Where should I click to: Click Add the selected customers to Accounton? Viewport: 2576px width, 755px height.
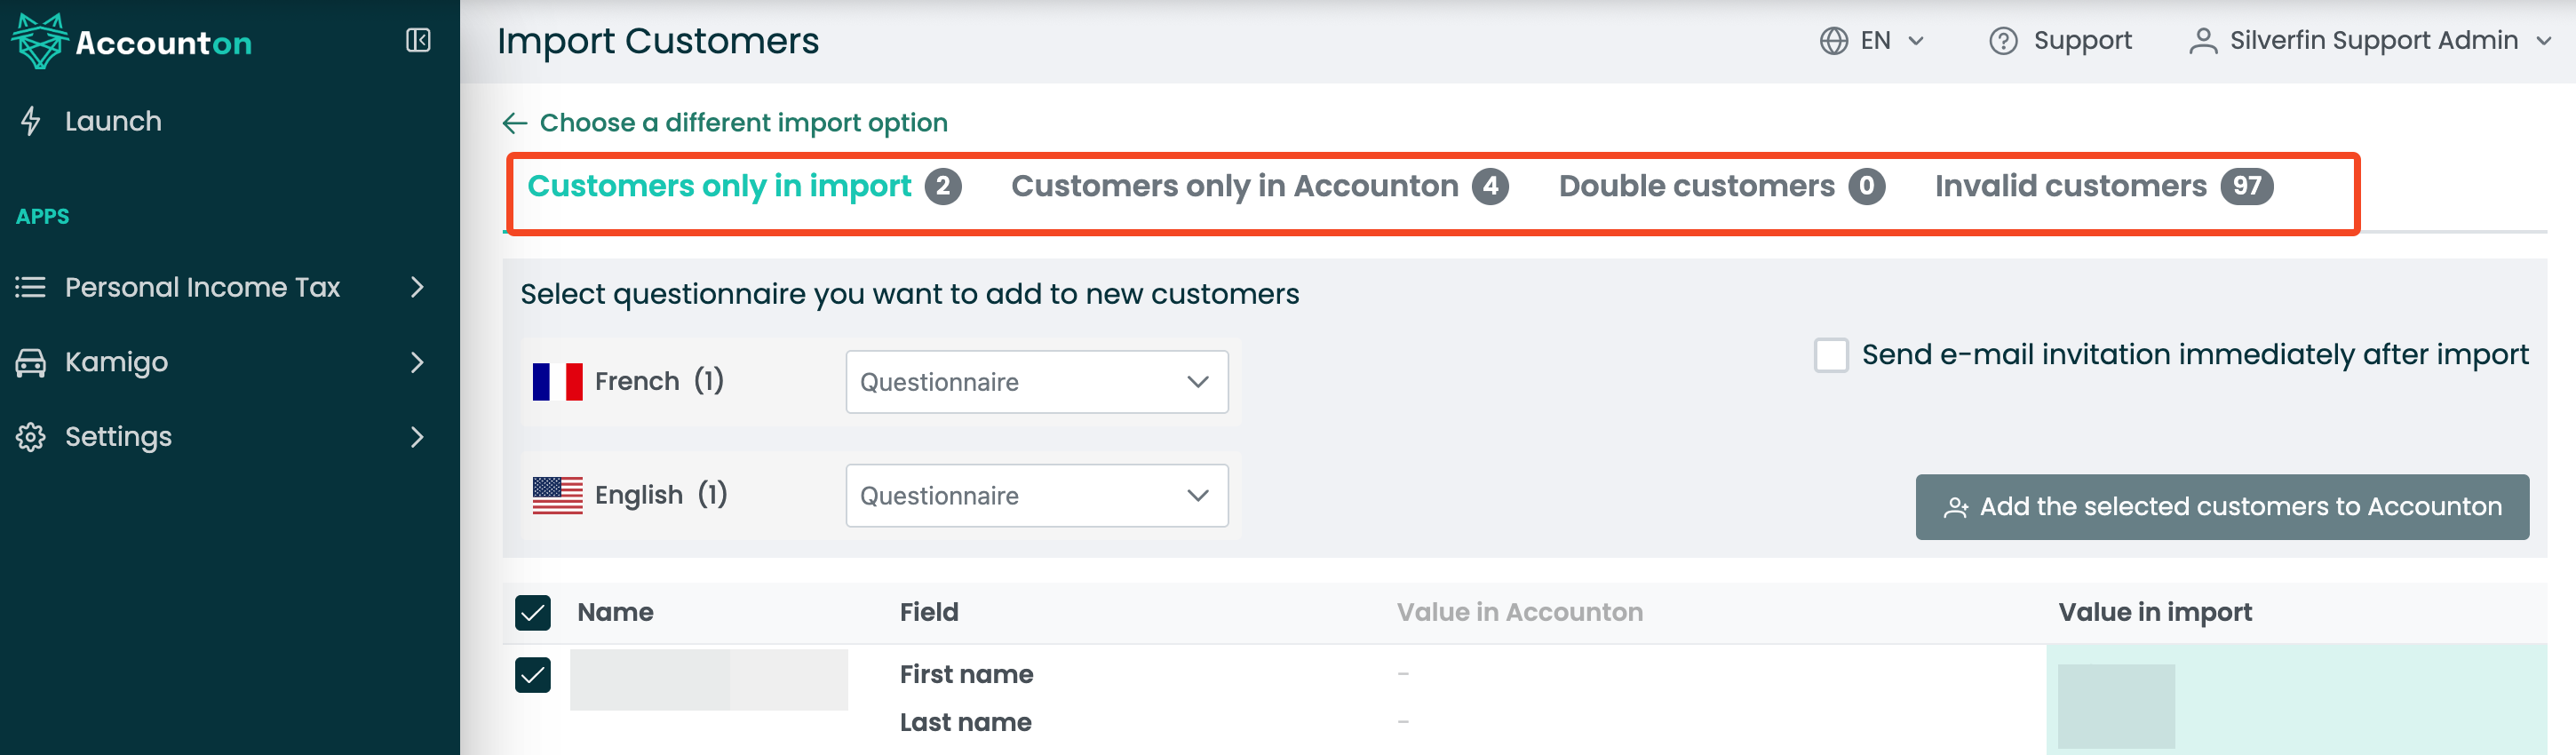2222,507
